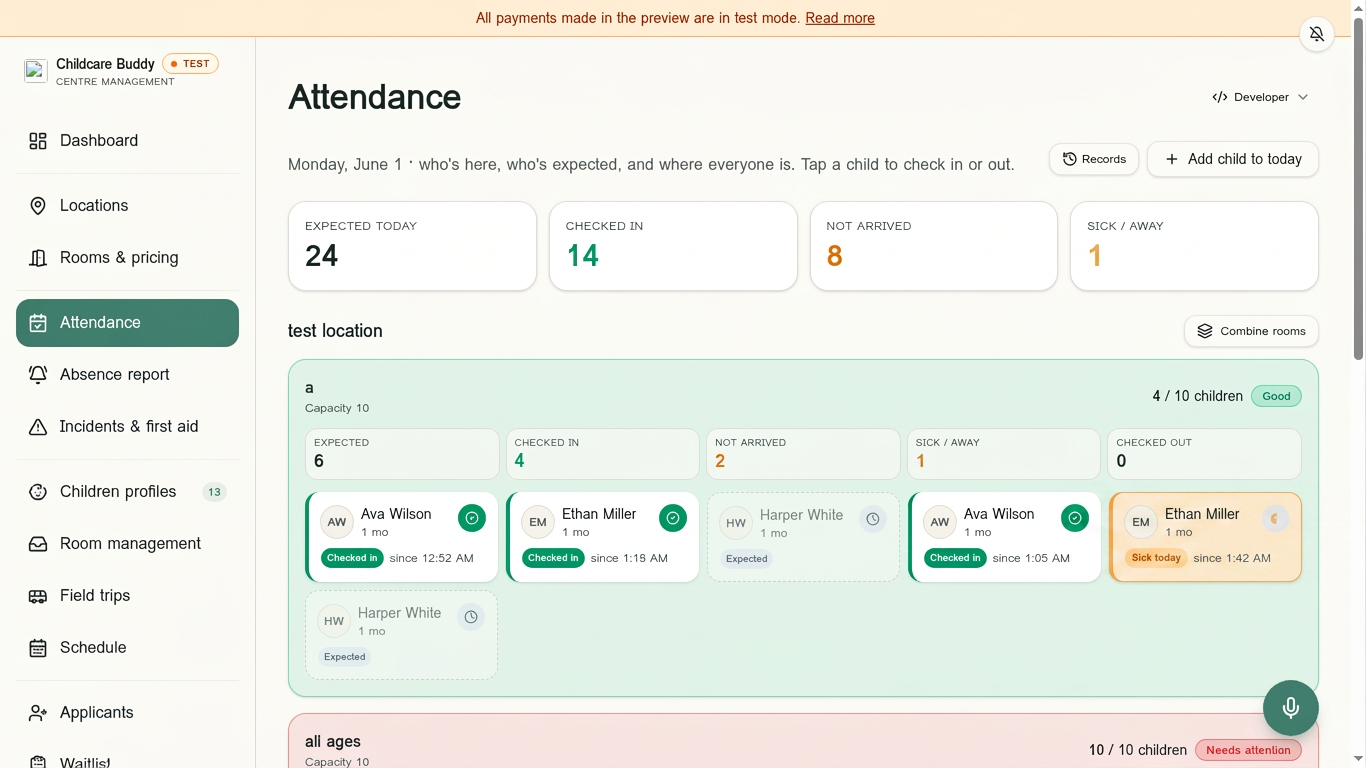Click the layers icon in Combine rooms

tap(1205, 331)
